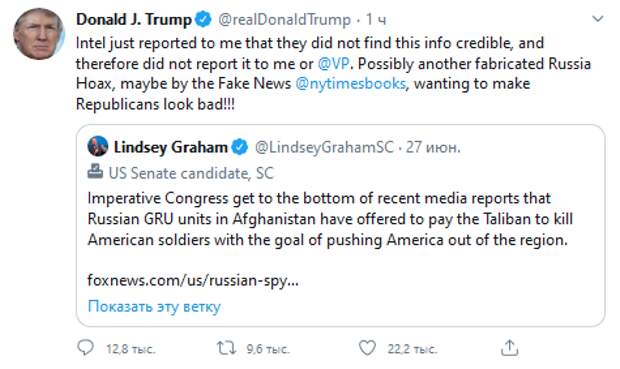
Task: Click 'Показать эту ветку' thread link
Action: coord(154,307)
